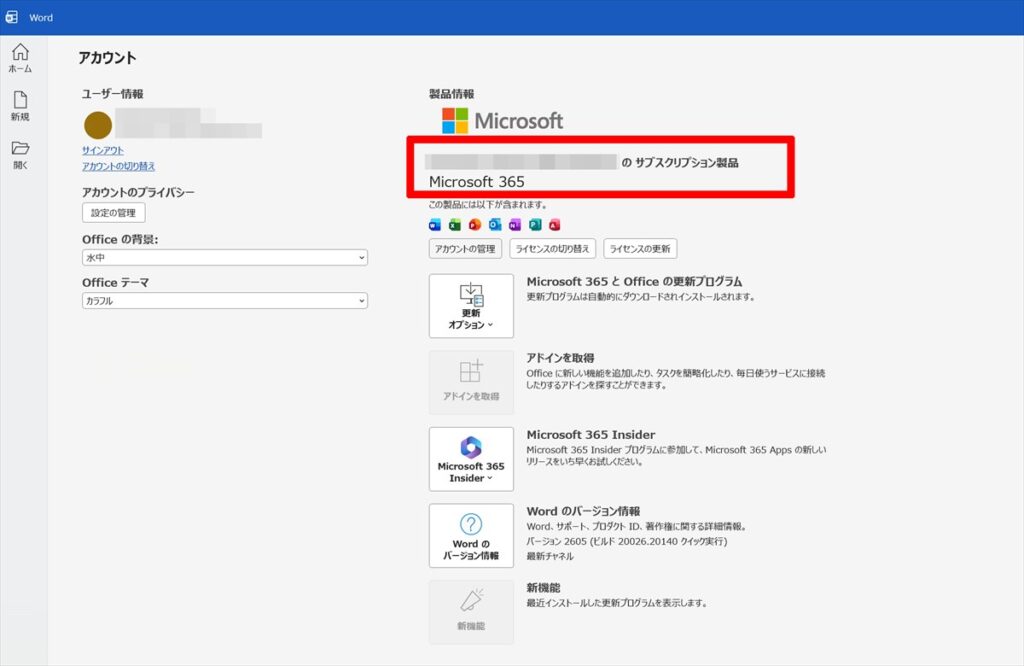Click the 製品情報 section heading
This screenshot has height=666, width=1024.
point(451,94)
